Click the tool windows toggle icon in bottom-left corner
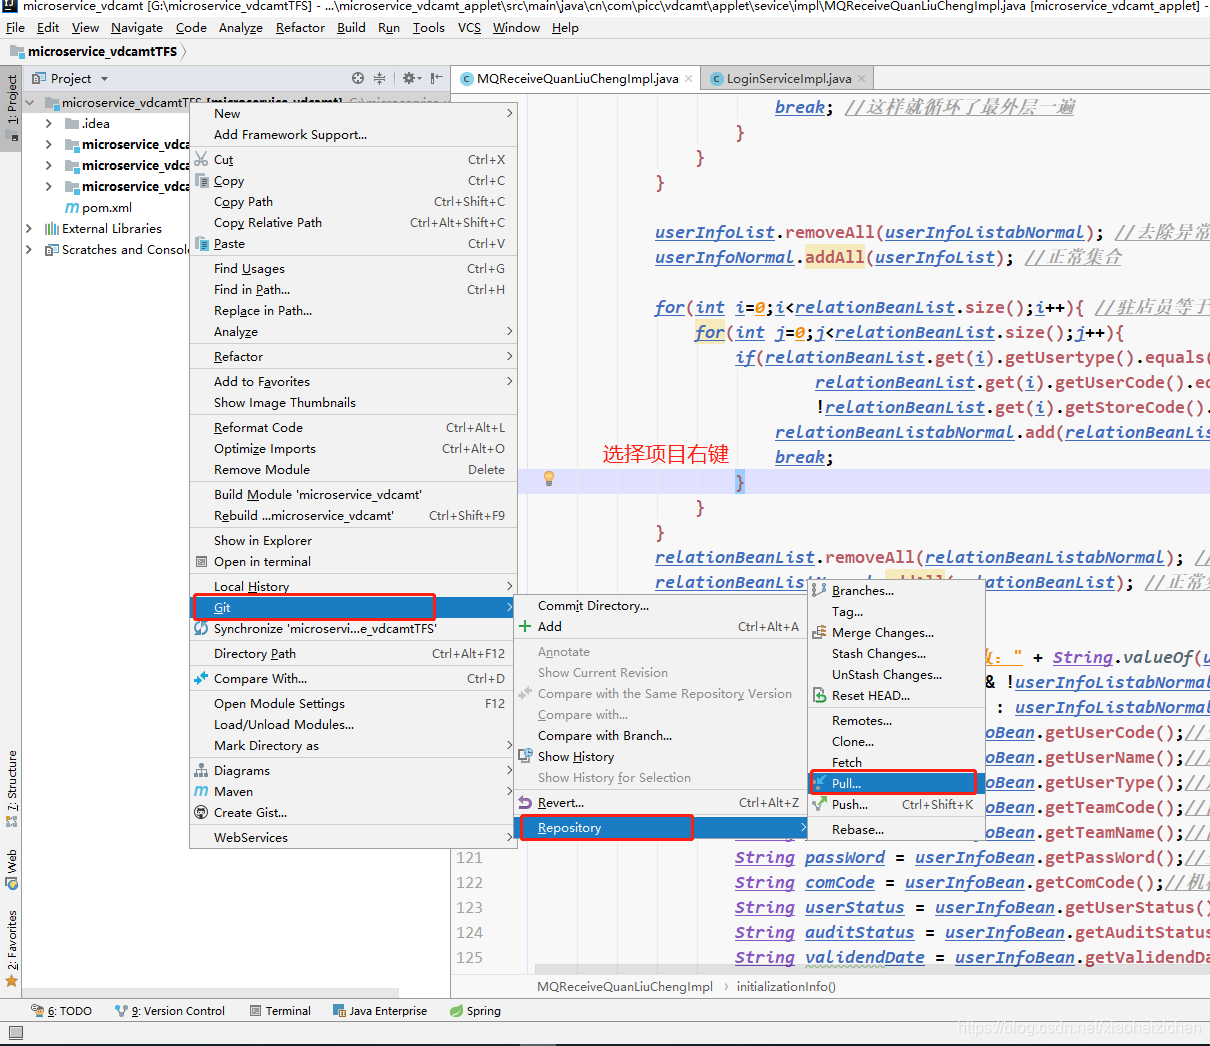 (15, 1033)
